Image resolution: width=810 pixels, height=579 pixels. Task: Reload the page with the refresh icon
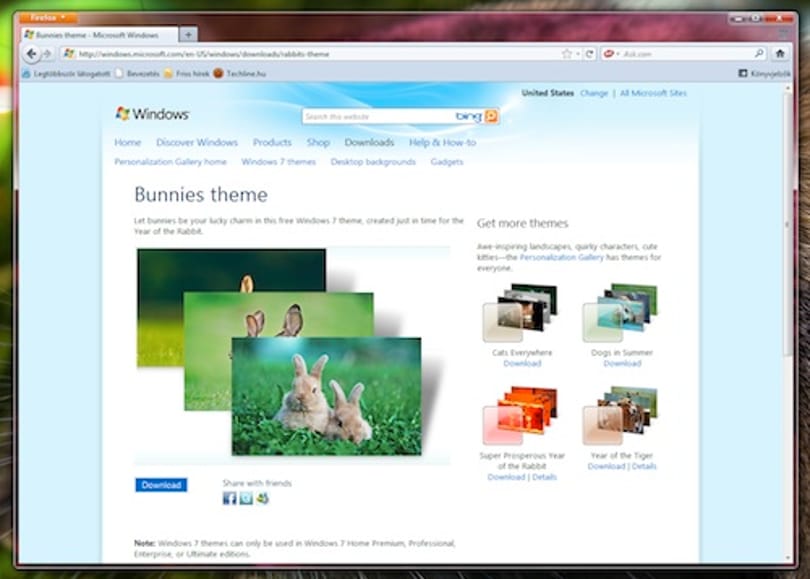(x=589, y=54)
